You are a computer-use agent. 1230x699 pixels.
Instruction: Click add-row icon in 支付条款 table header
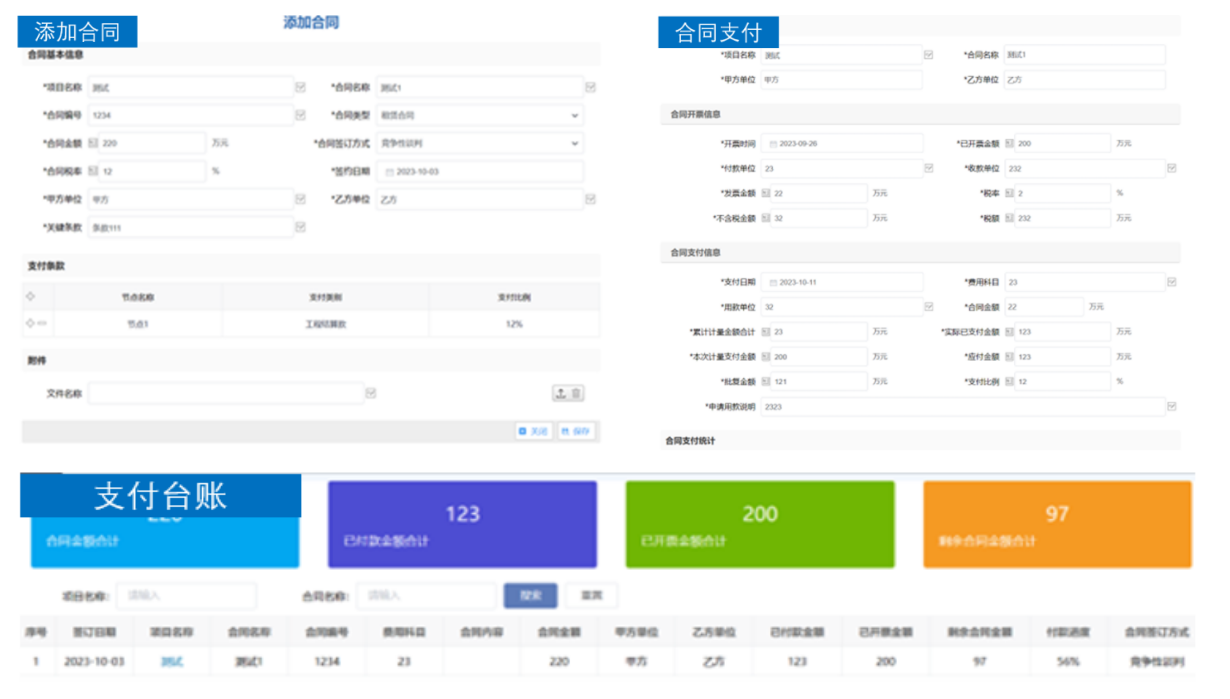click(30, 297)
